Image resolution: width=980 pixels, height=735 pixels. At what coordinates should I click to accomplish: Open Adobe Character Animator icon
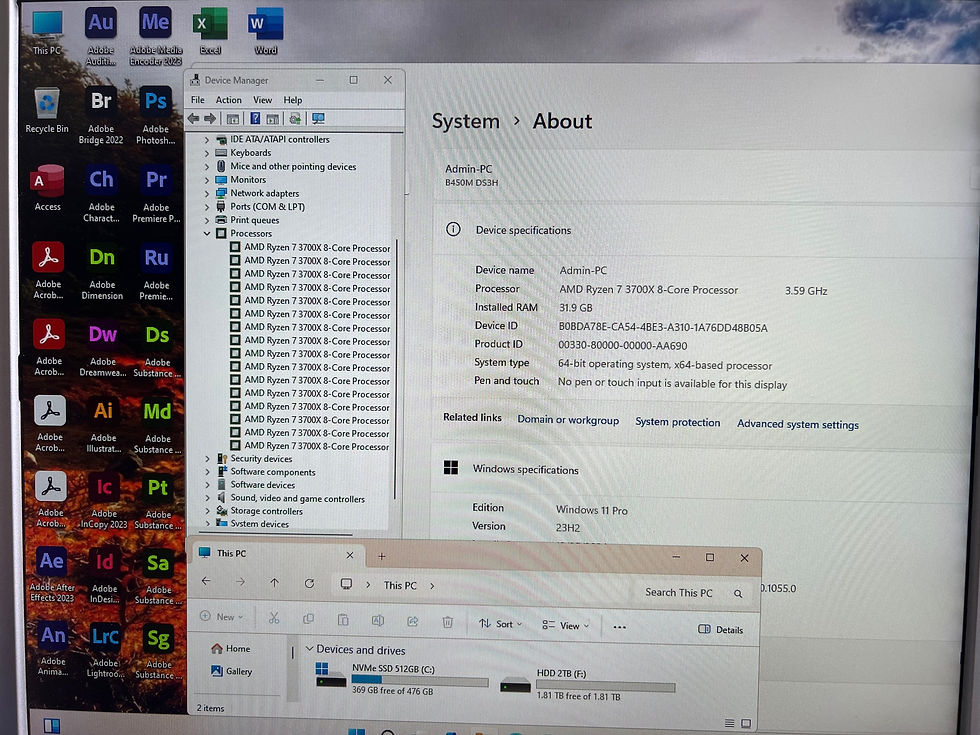[101, 194]
